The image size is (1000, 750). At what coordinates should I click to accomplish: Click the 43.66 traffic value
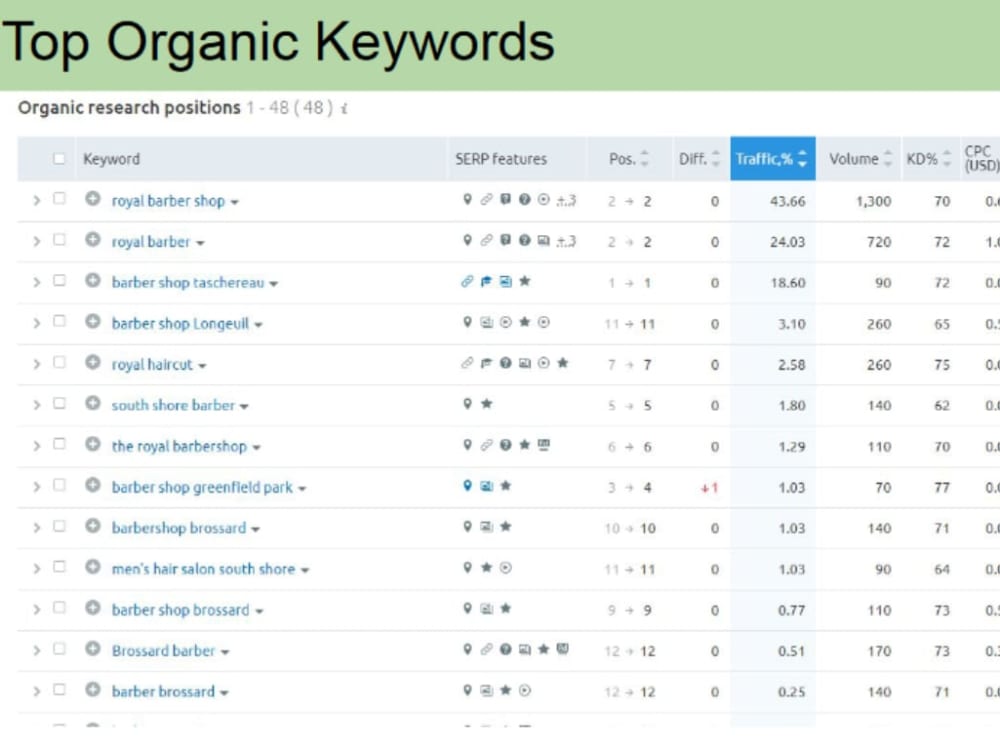(788, 202)
